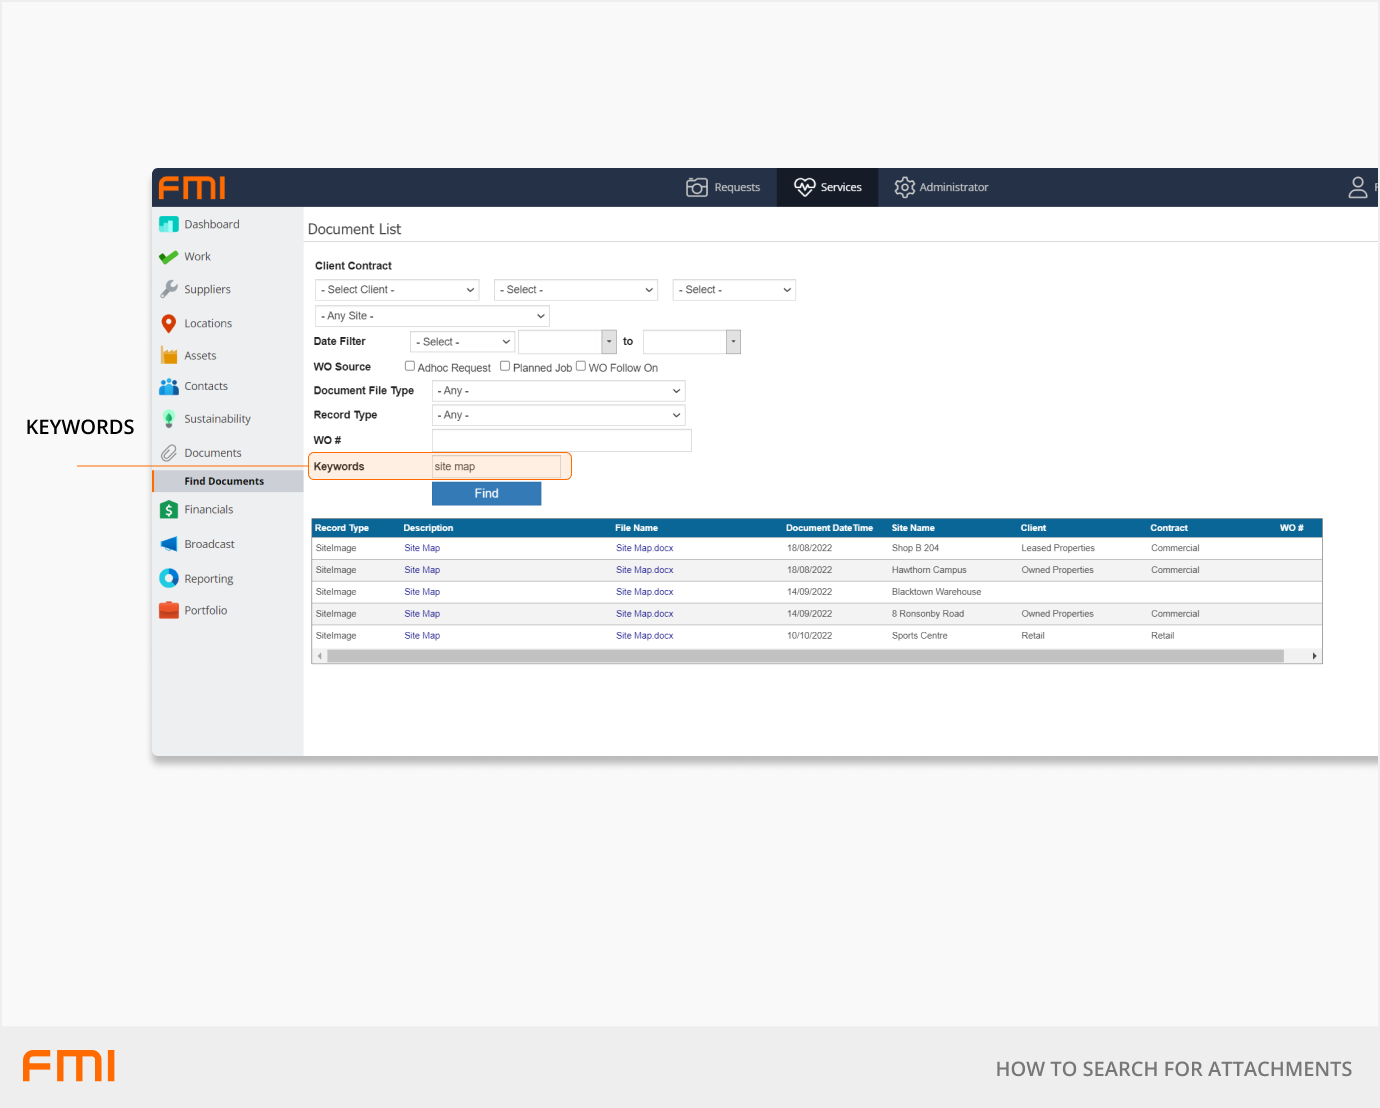Click the Suppliers wrench icon
This screenshot has height=1108, width=1380.
click(168, 289)
